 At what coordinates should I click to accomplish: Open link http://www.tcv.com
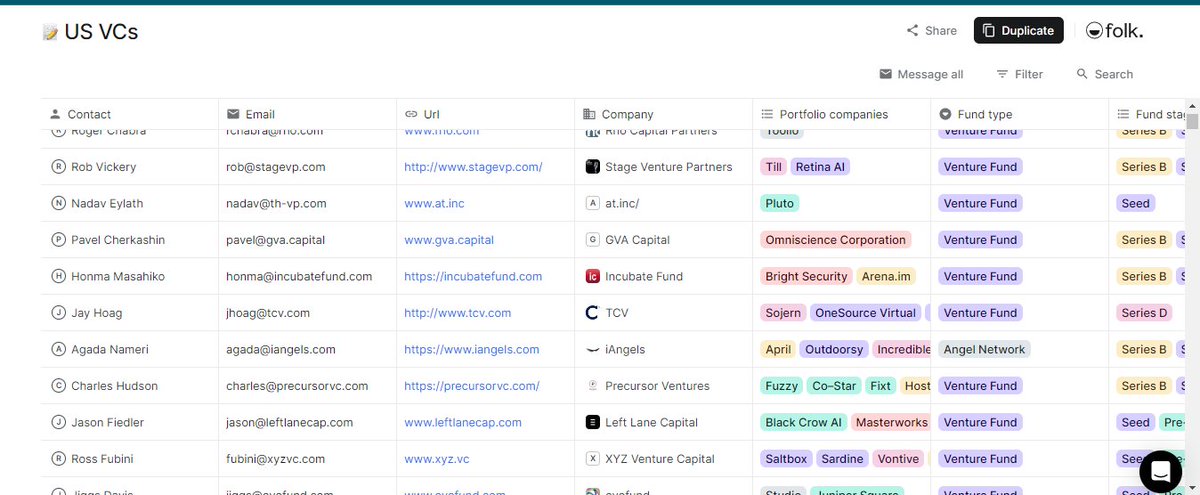[x=458, y=313]
